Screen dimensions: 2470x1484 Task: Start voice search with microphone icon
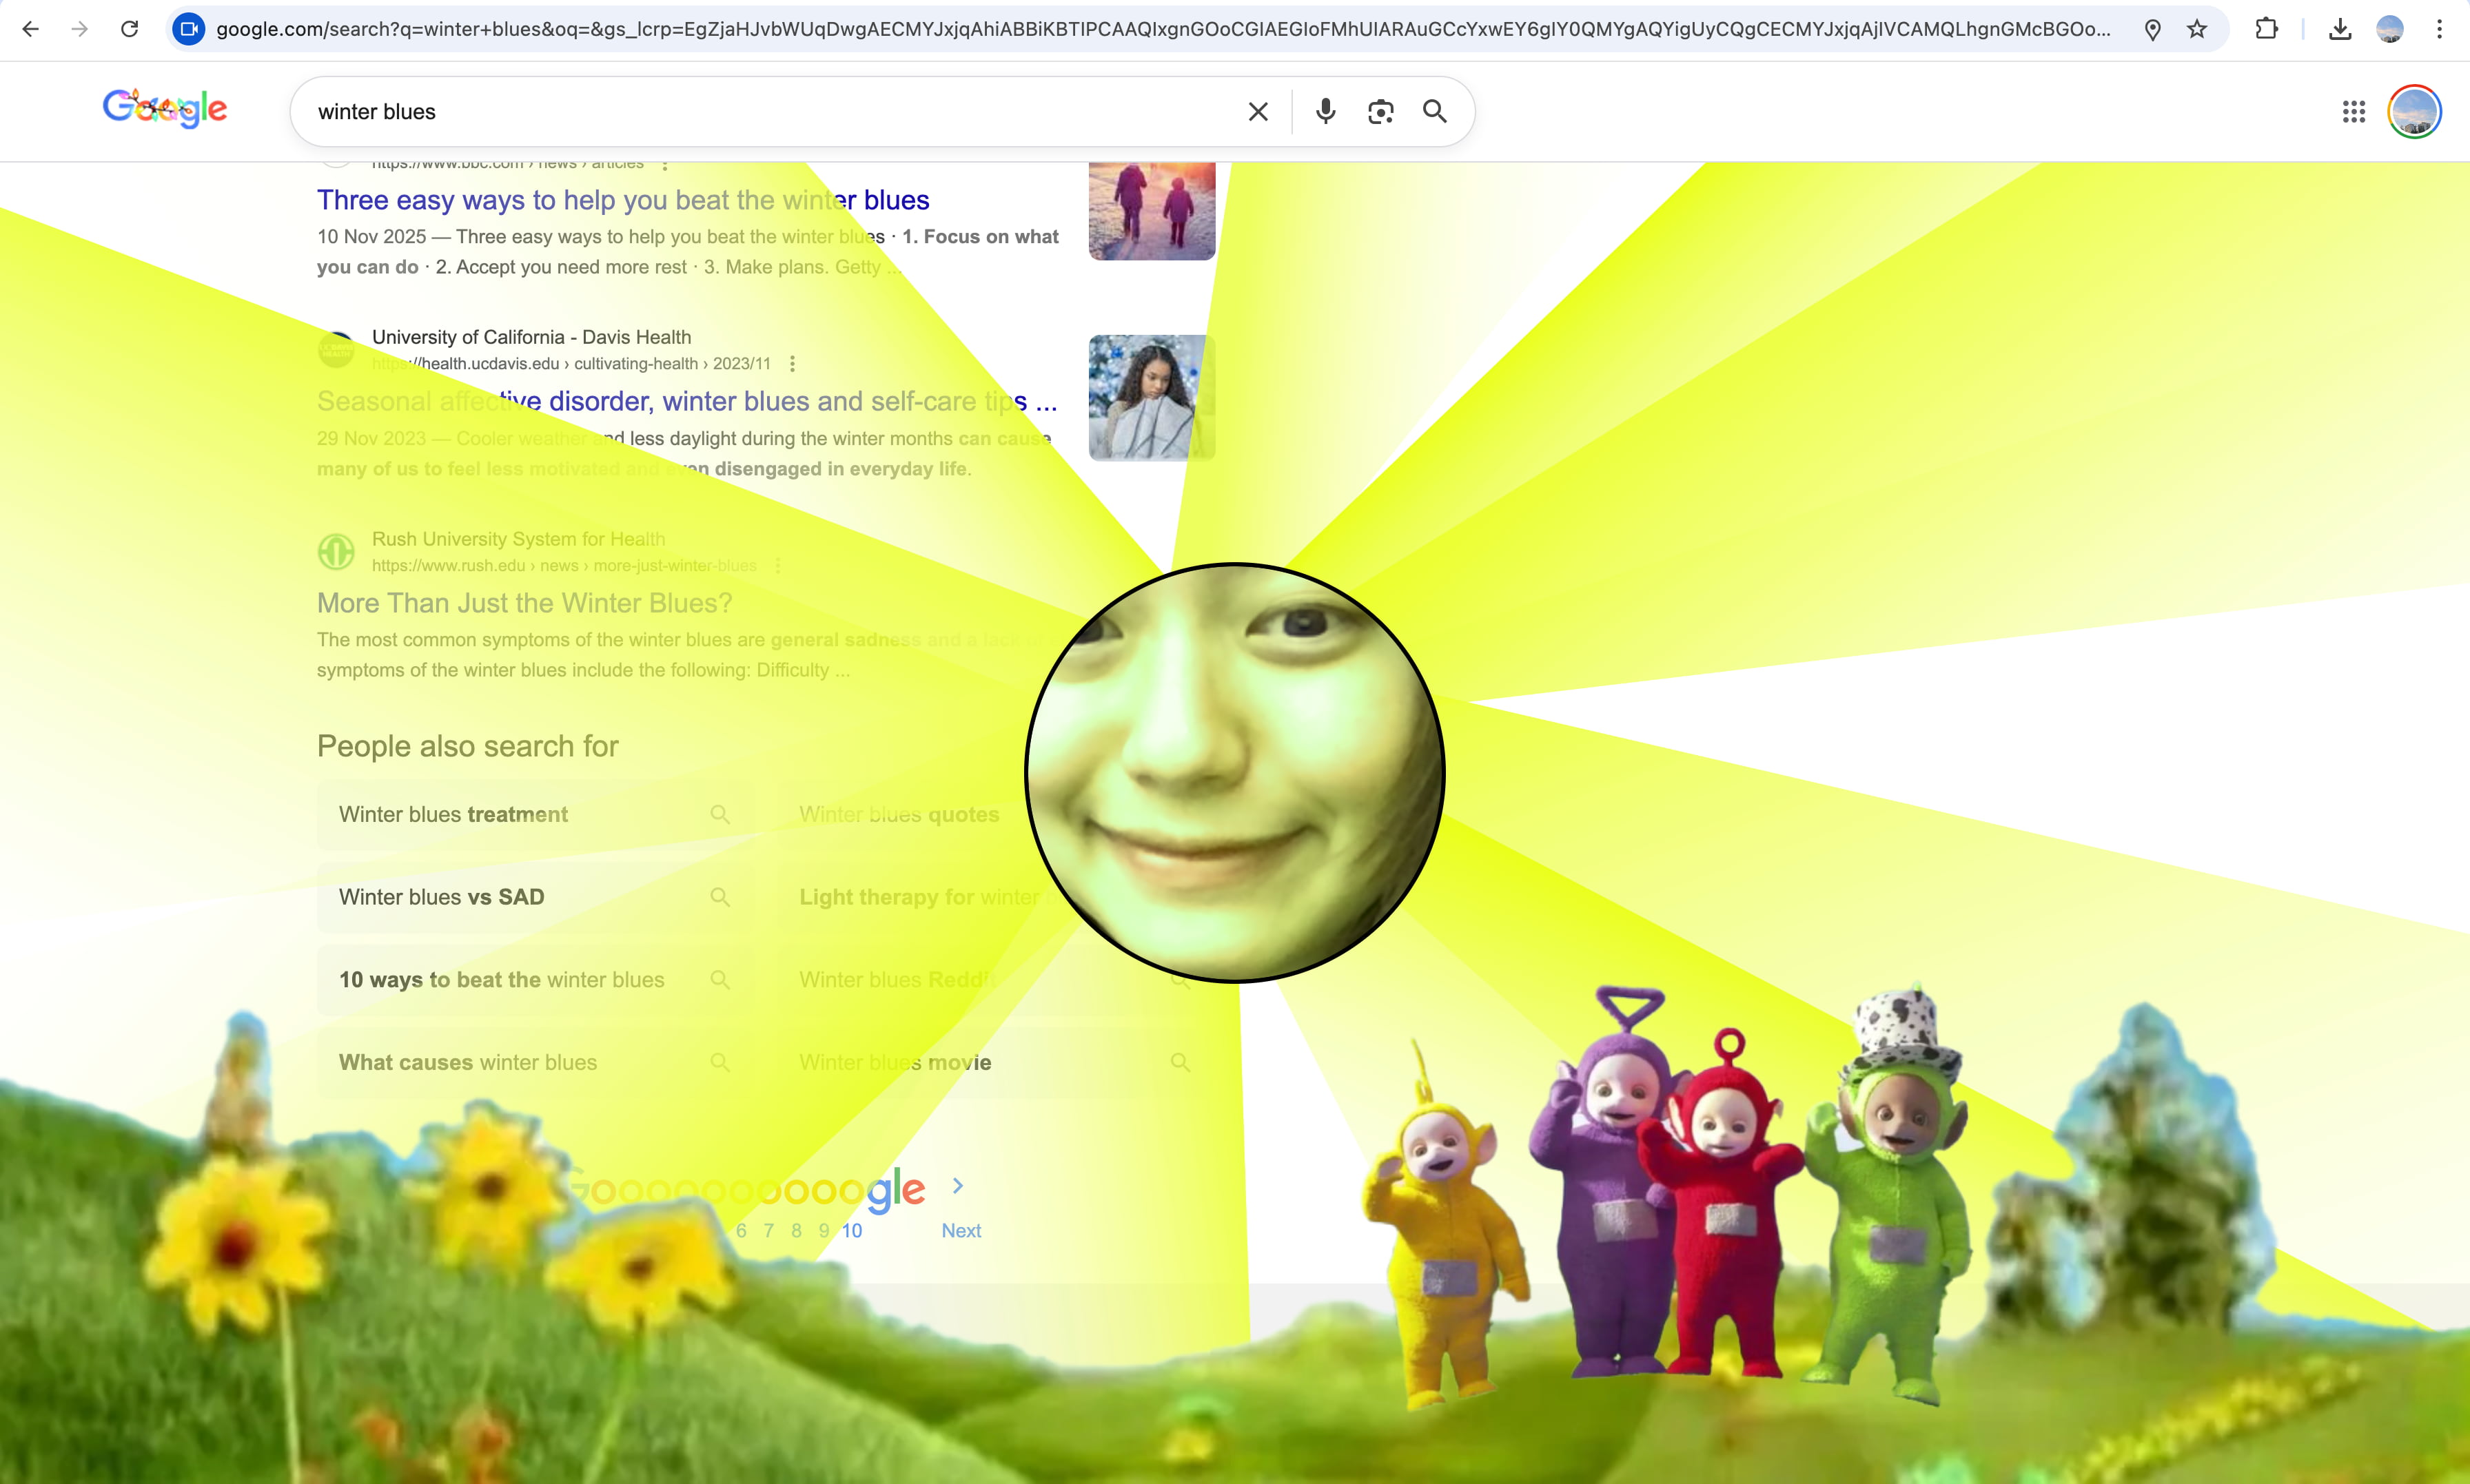pyautogui.click(x=1325, y=111)
